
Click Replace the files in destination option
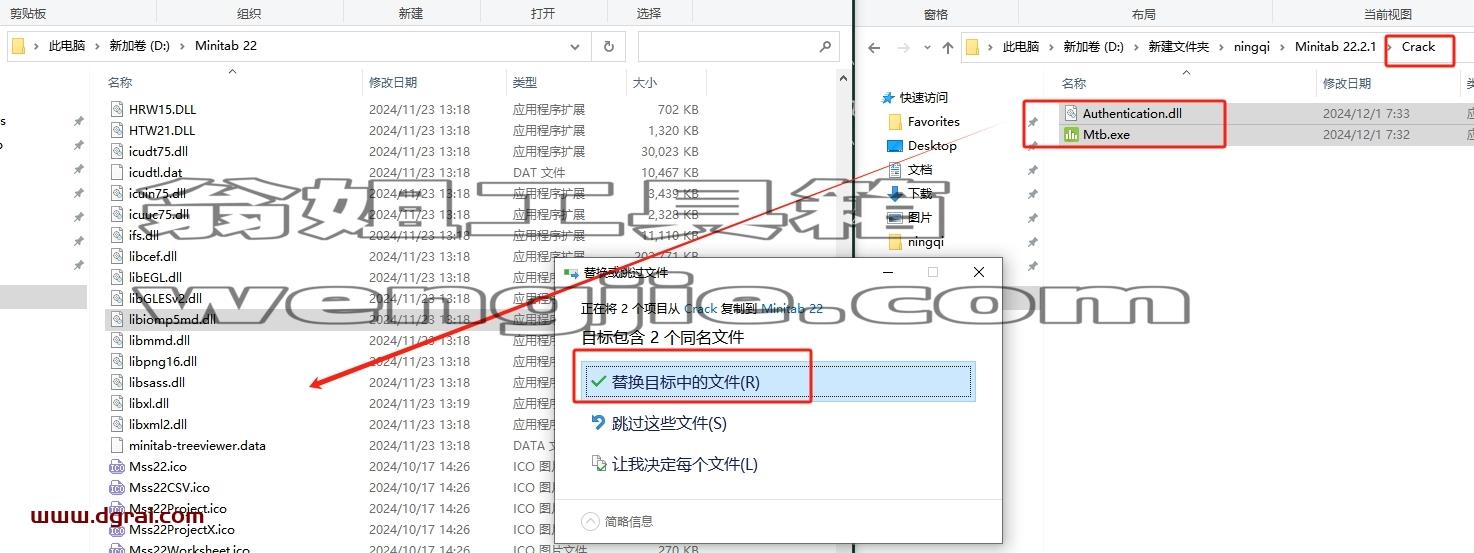[777, 382]
